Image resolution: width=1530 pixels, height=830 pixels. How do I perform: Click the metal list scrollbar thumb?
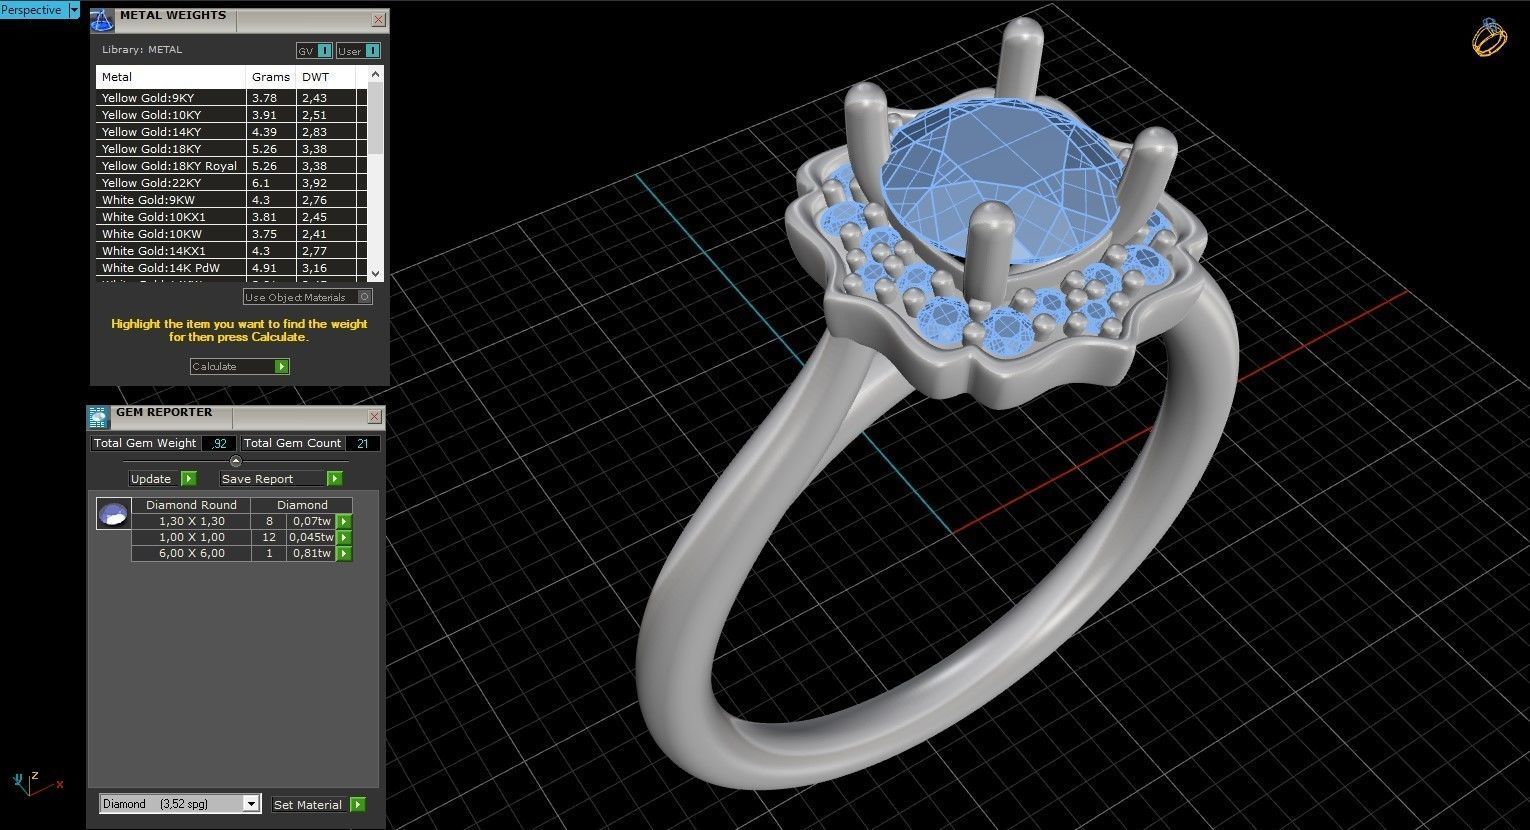(376, 118)
